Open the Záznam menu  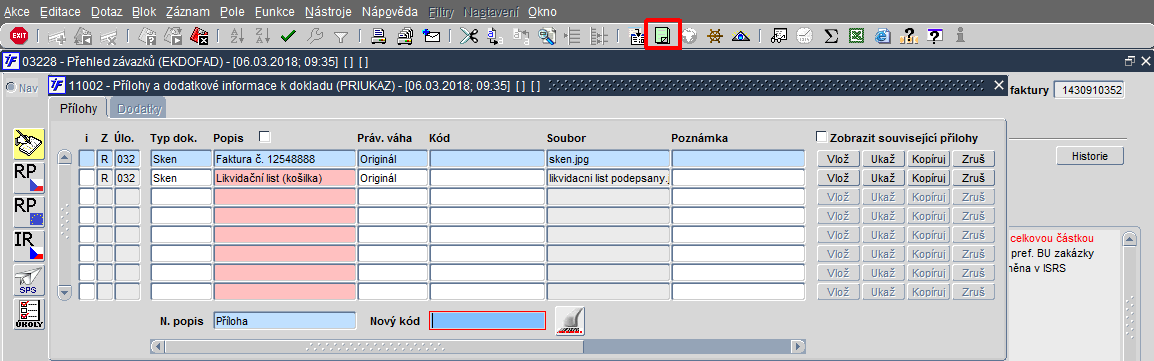tap(188, 12)
